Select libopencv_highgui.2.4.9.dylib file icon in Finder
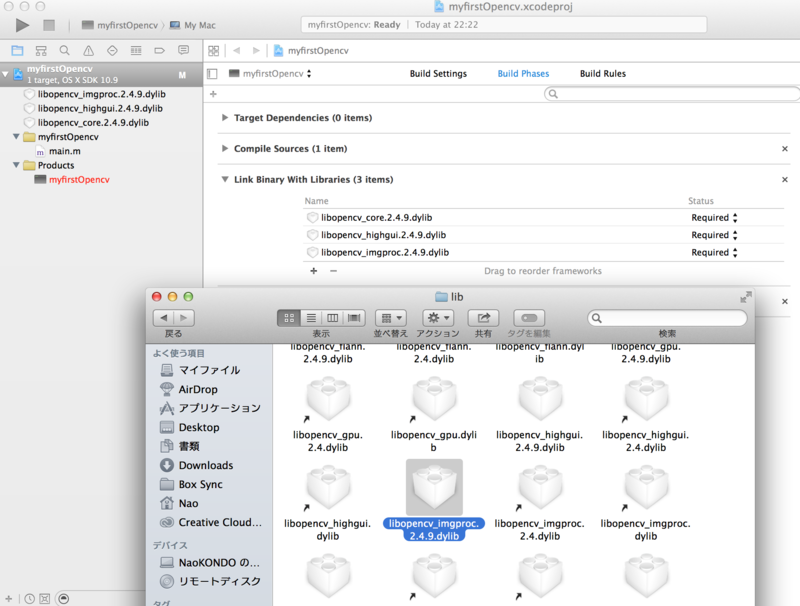 (x=540, y=400)
